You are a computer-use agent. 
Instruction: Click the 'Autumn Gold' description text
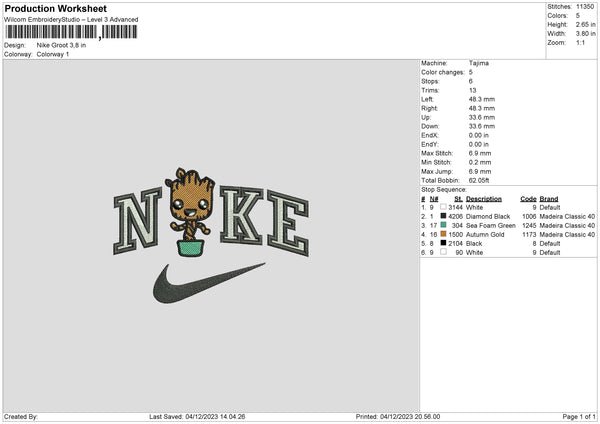(485, 235)
